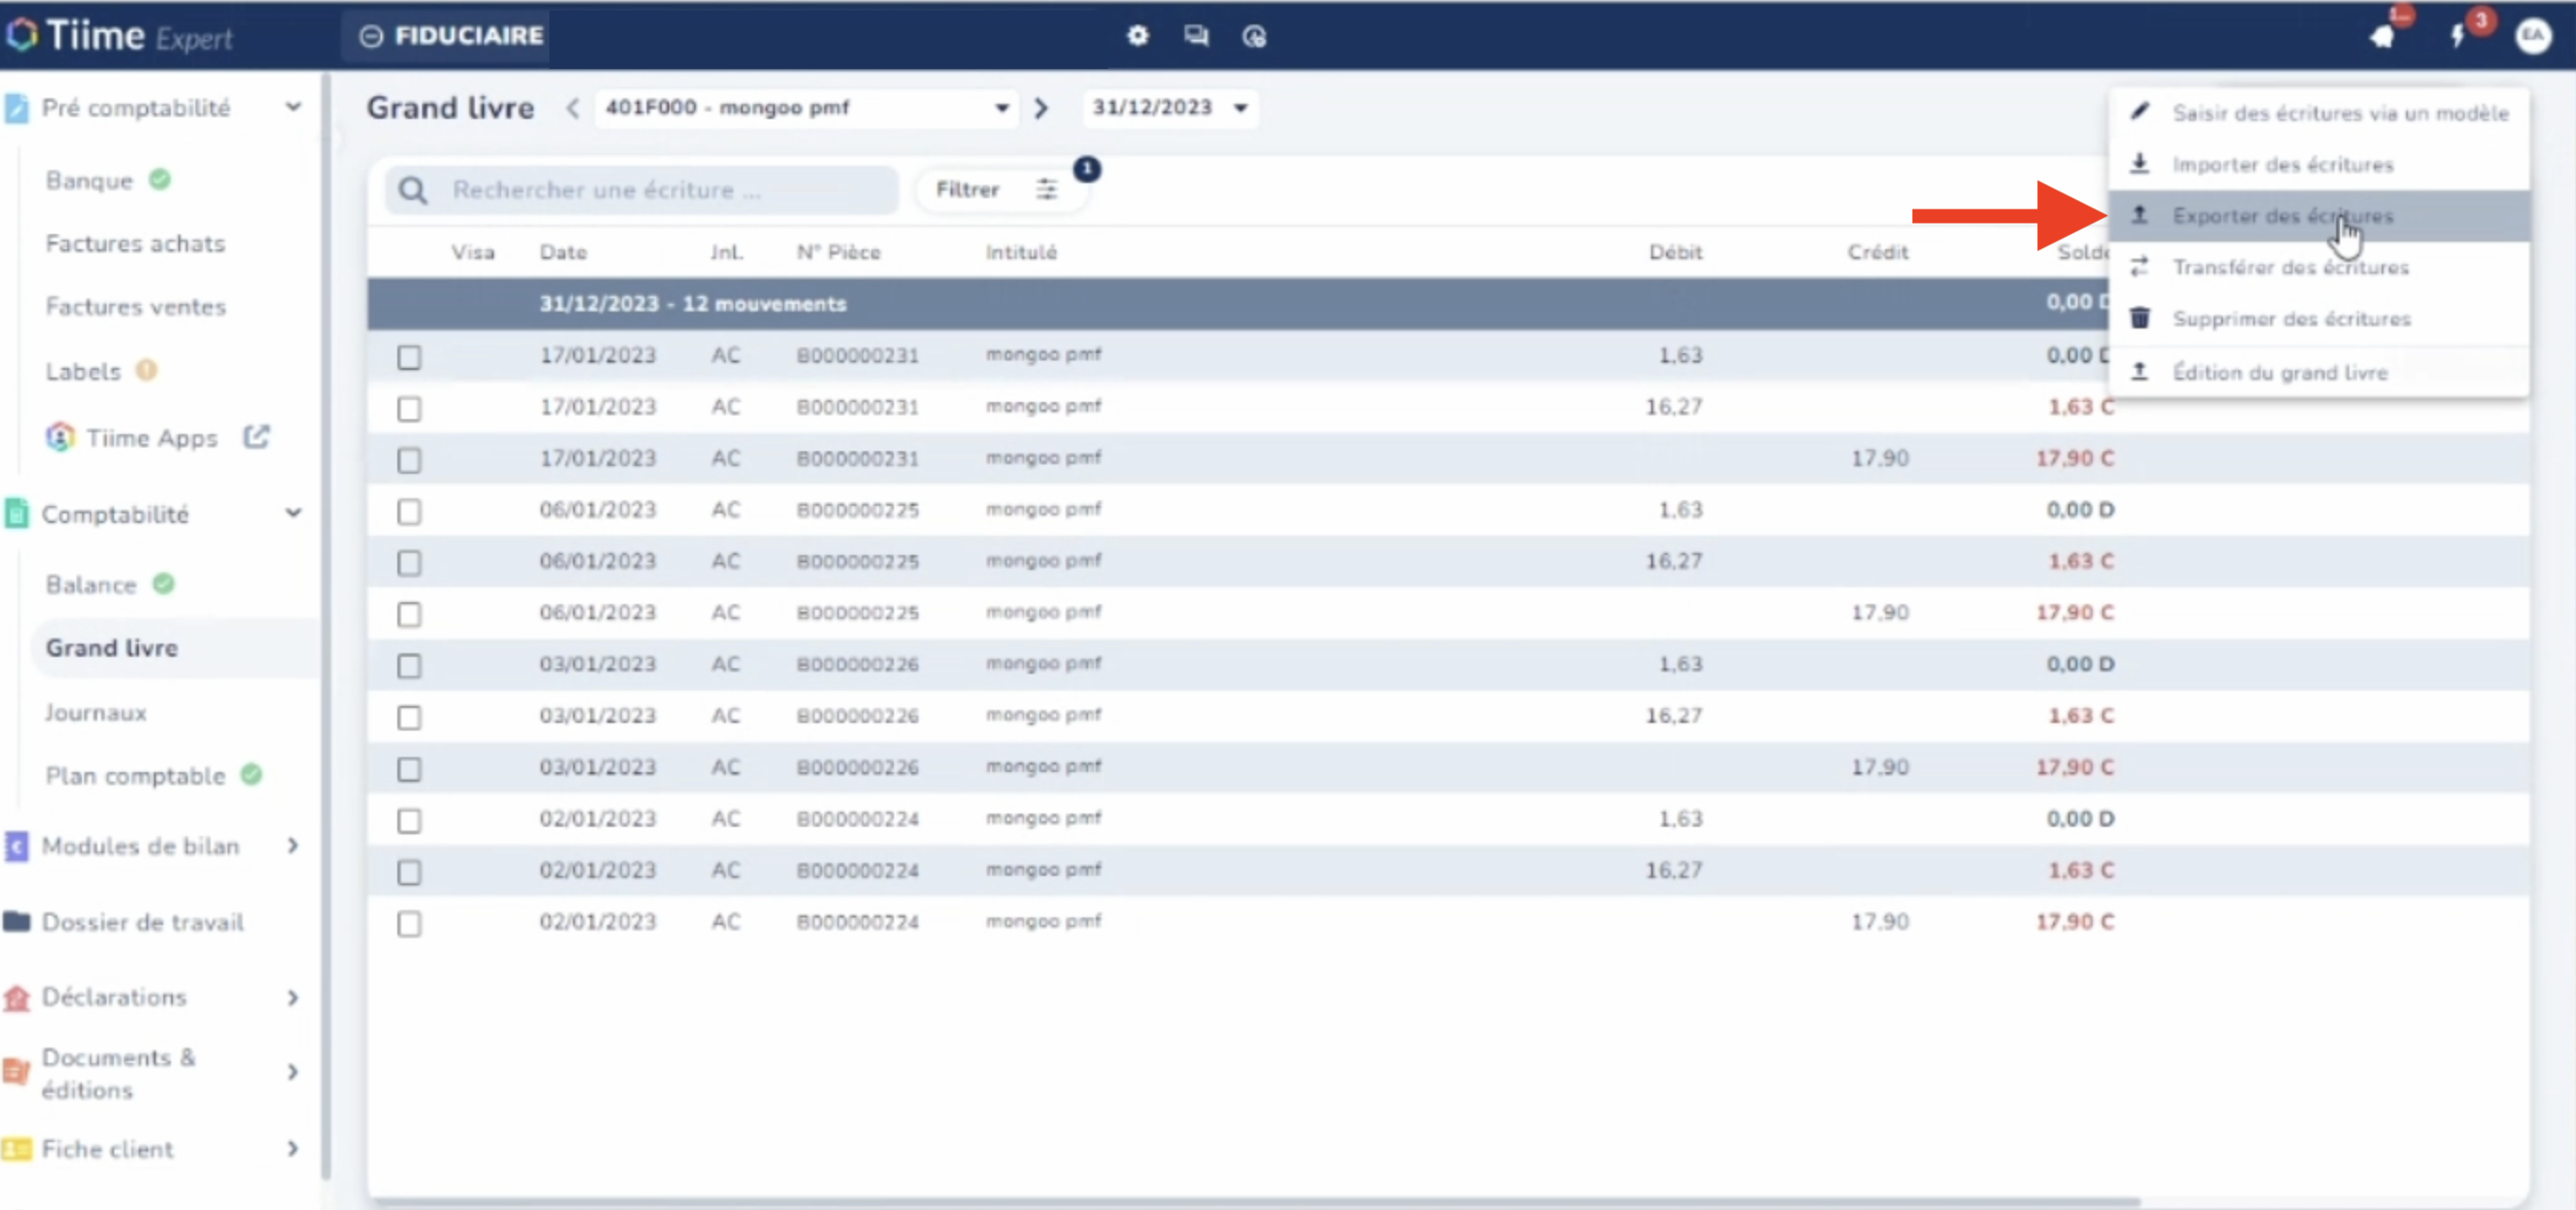Click the download icon beside Importer des écritures
The image size is (2576, 1210).
click(x=2139, y=163)
